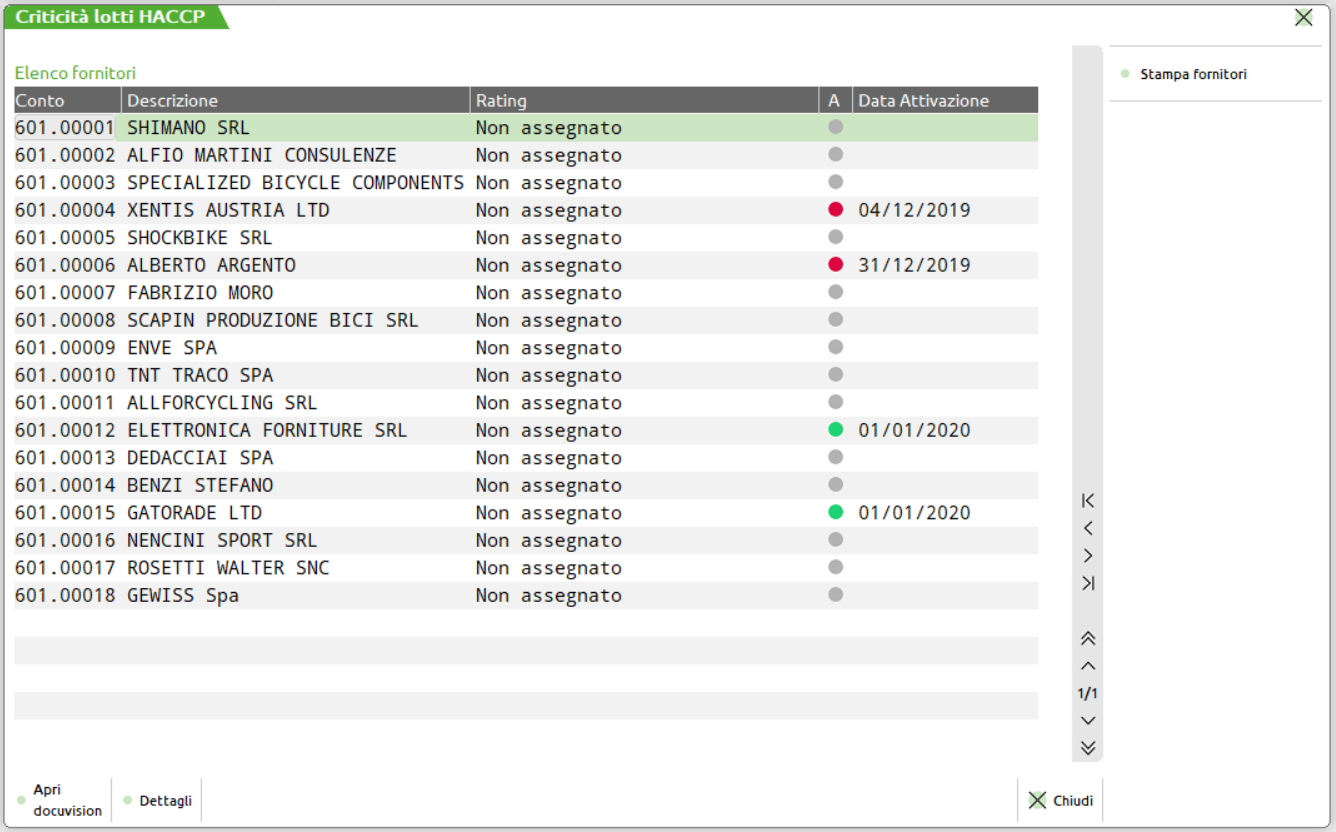Image resolution: width=1336 pixels, height=832 pixels.
Task: Go to previous record arrow
Action: [1088, 528]
